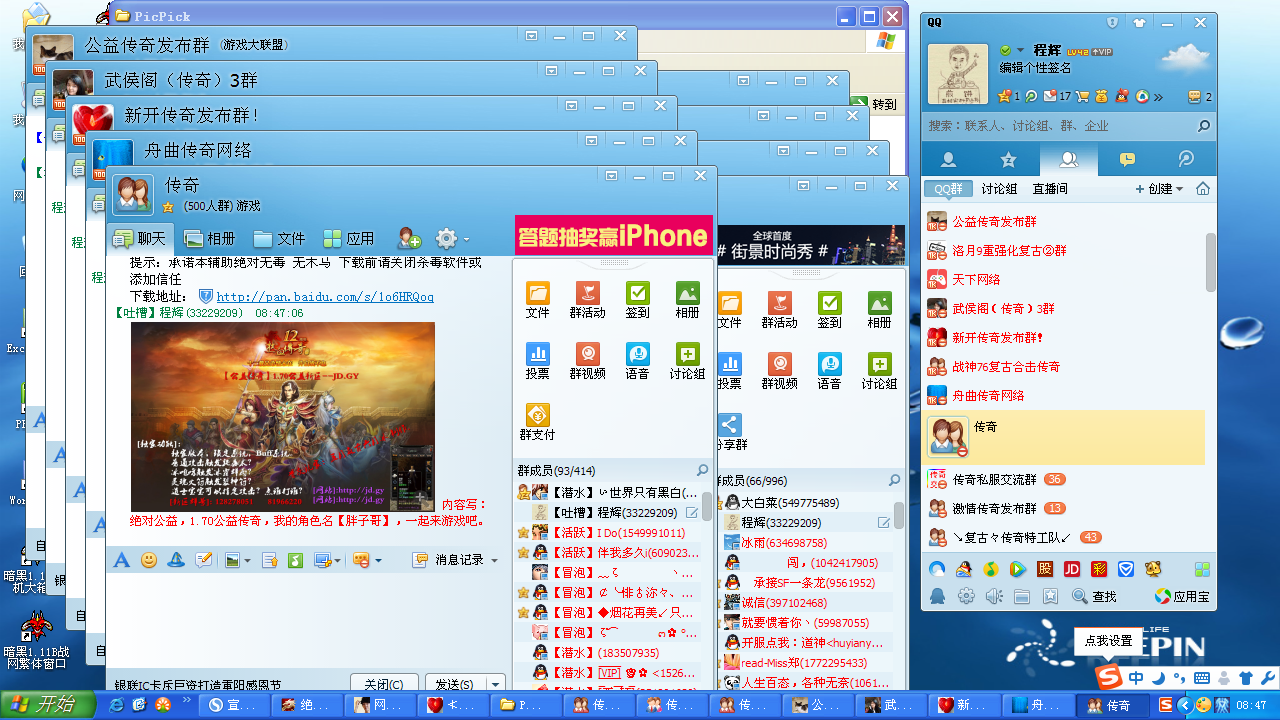The width and height of the screenshot is (1280, 720).
Task: Search group members via magnifier icon in 传奇
Action: click(702, 471)
